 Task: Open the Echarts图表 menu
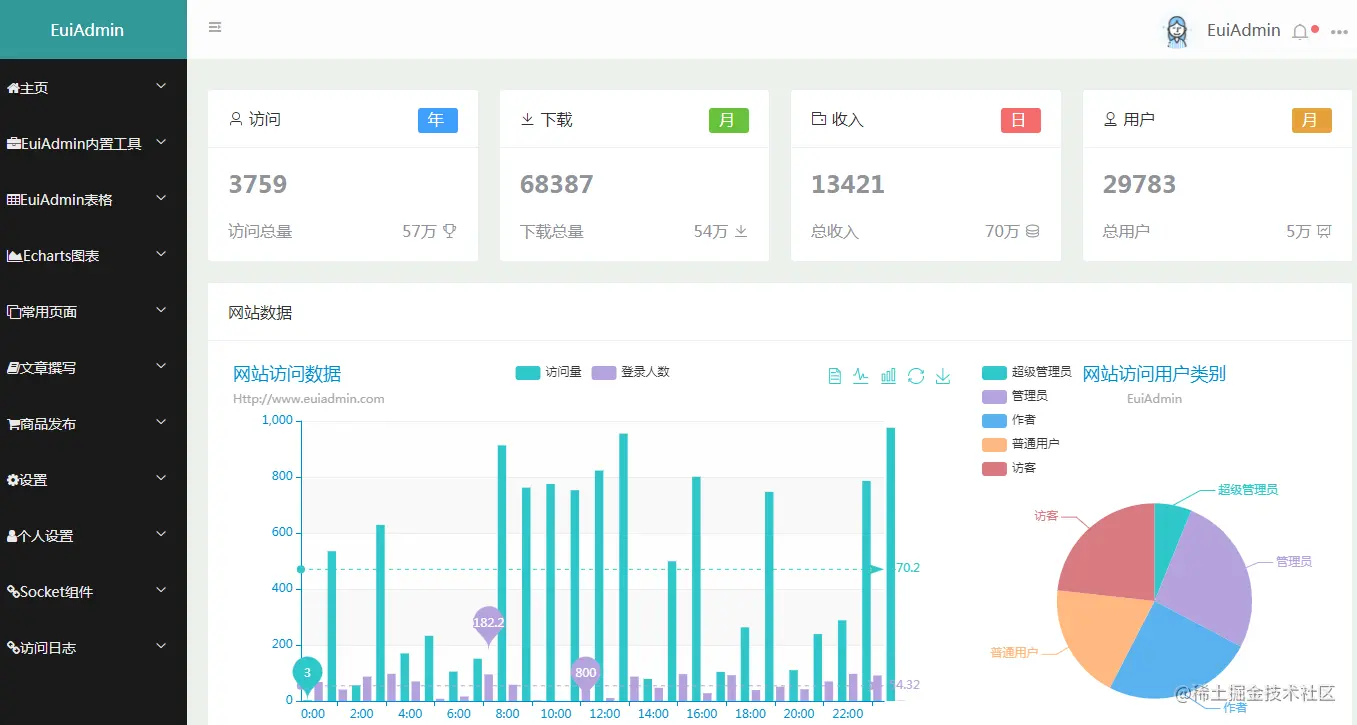(93, 255)
